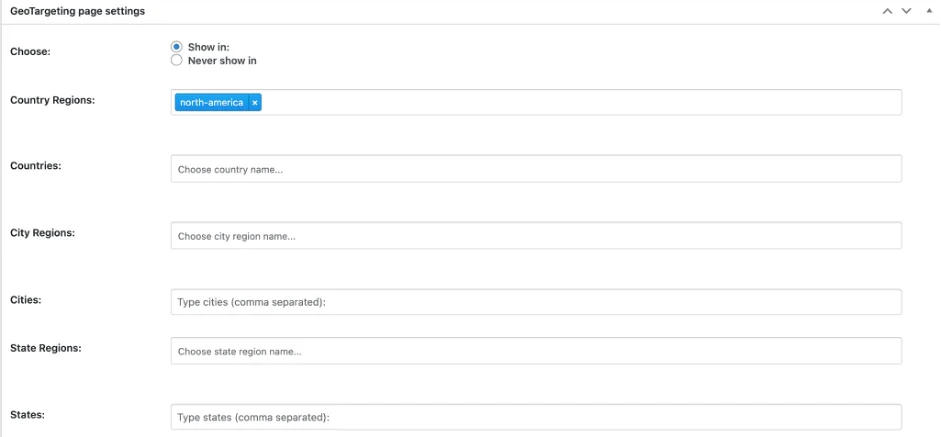
Task: Open the City Regions chooser field
Action: pyautogui.click(x=536, y=235)
